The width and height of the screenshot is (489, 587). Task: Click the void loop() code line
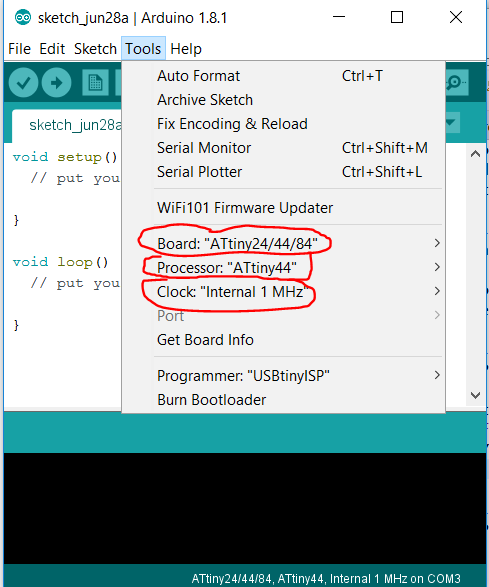tap(61, 262)
